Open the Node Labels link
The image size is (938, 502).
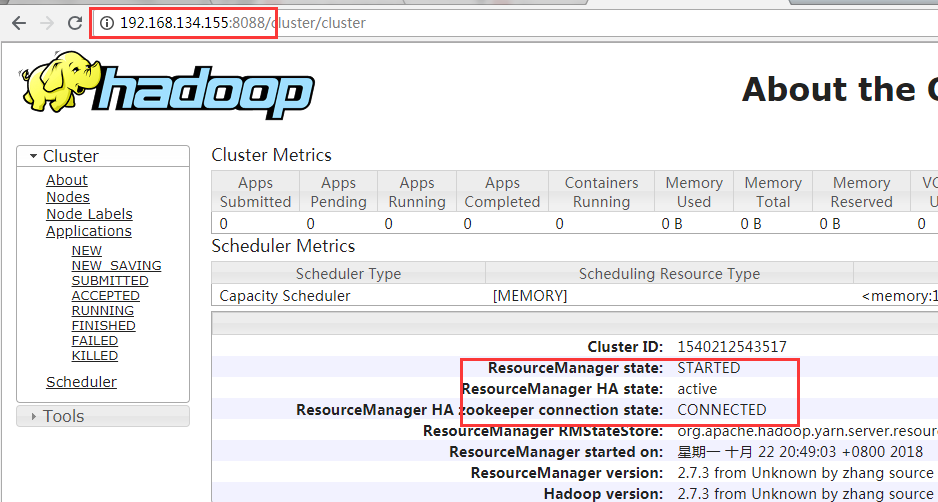coord(89,214)
